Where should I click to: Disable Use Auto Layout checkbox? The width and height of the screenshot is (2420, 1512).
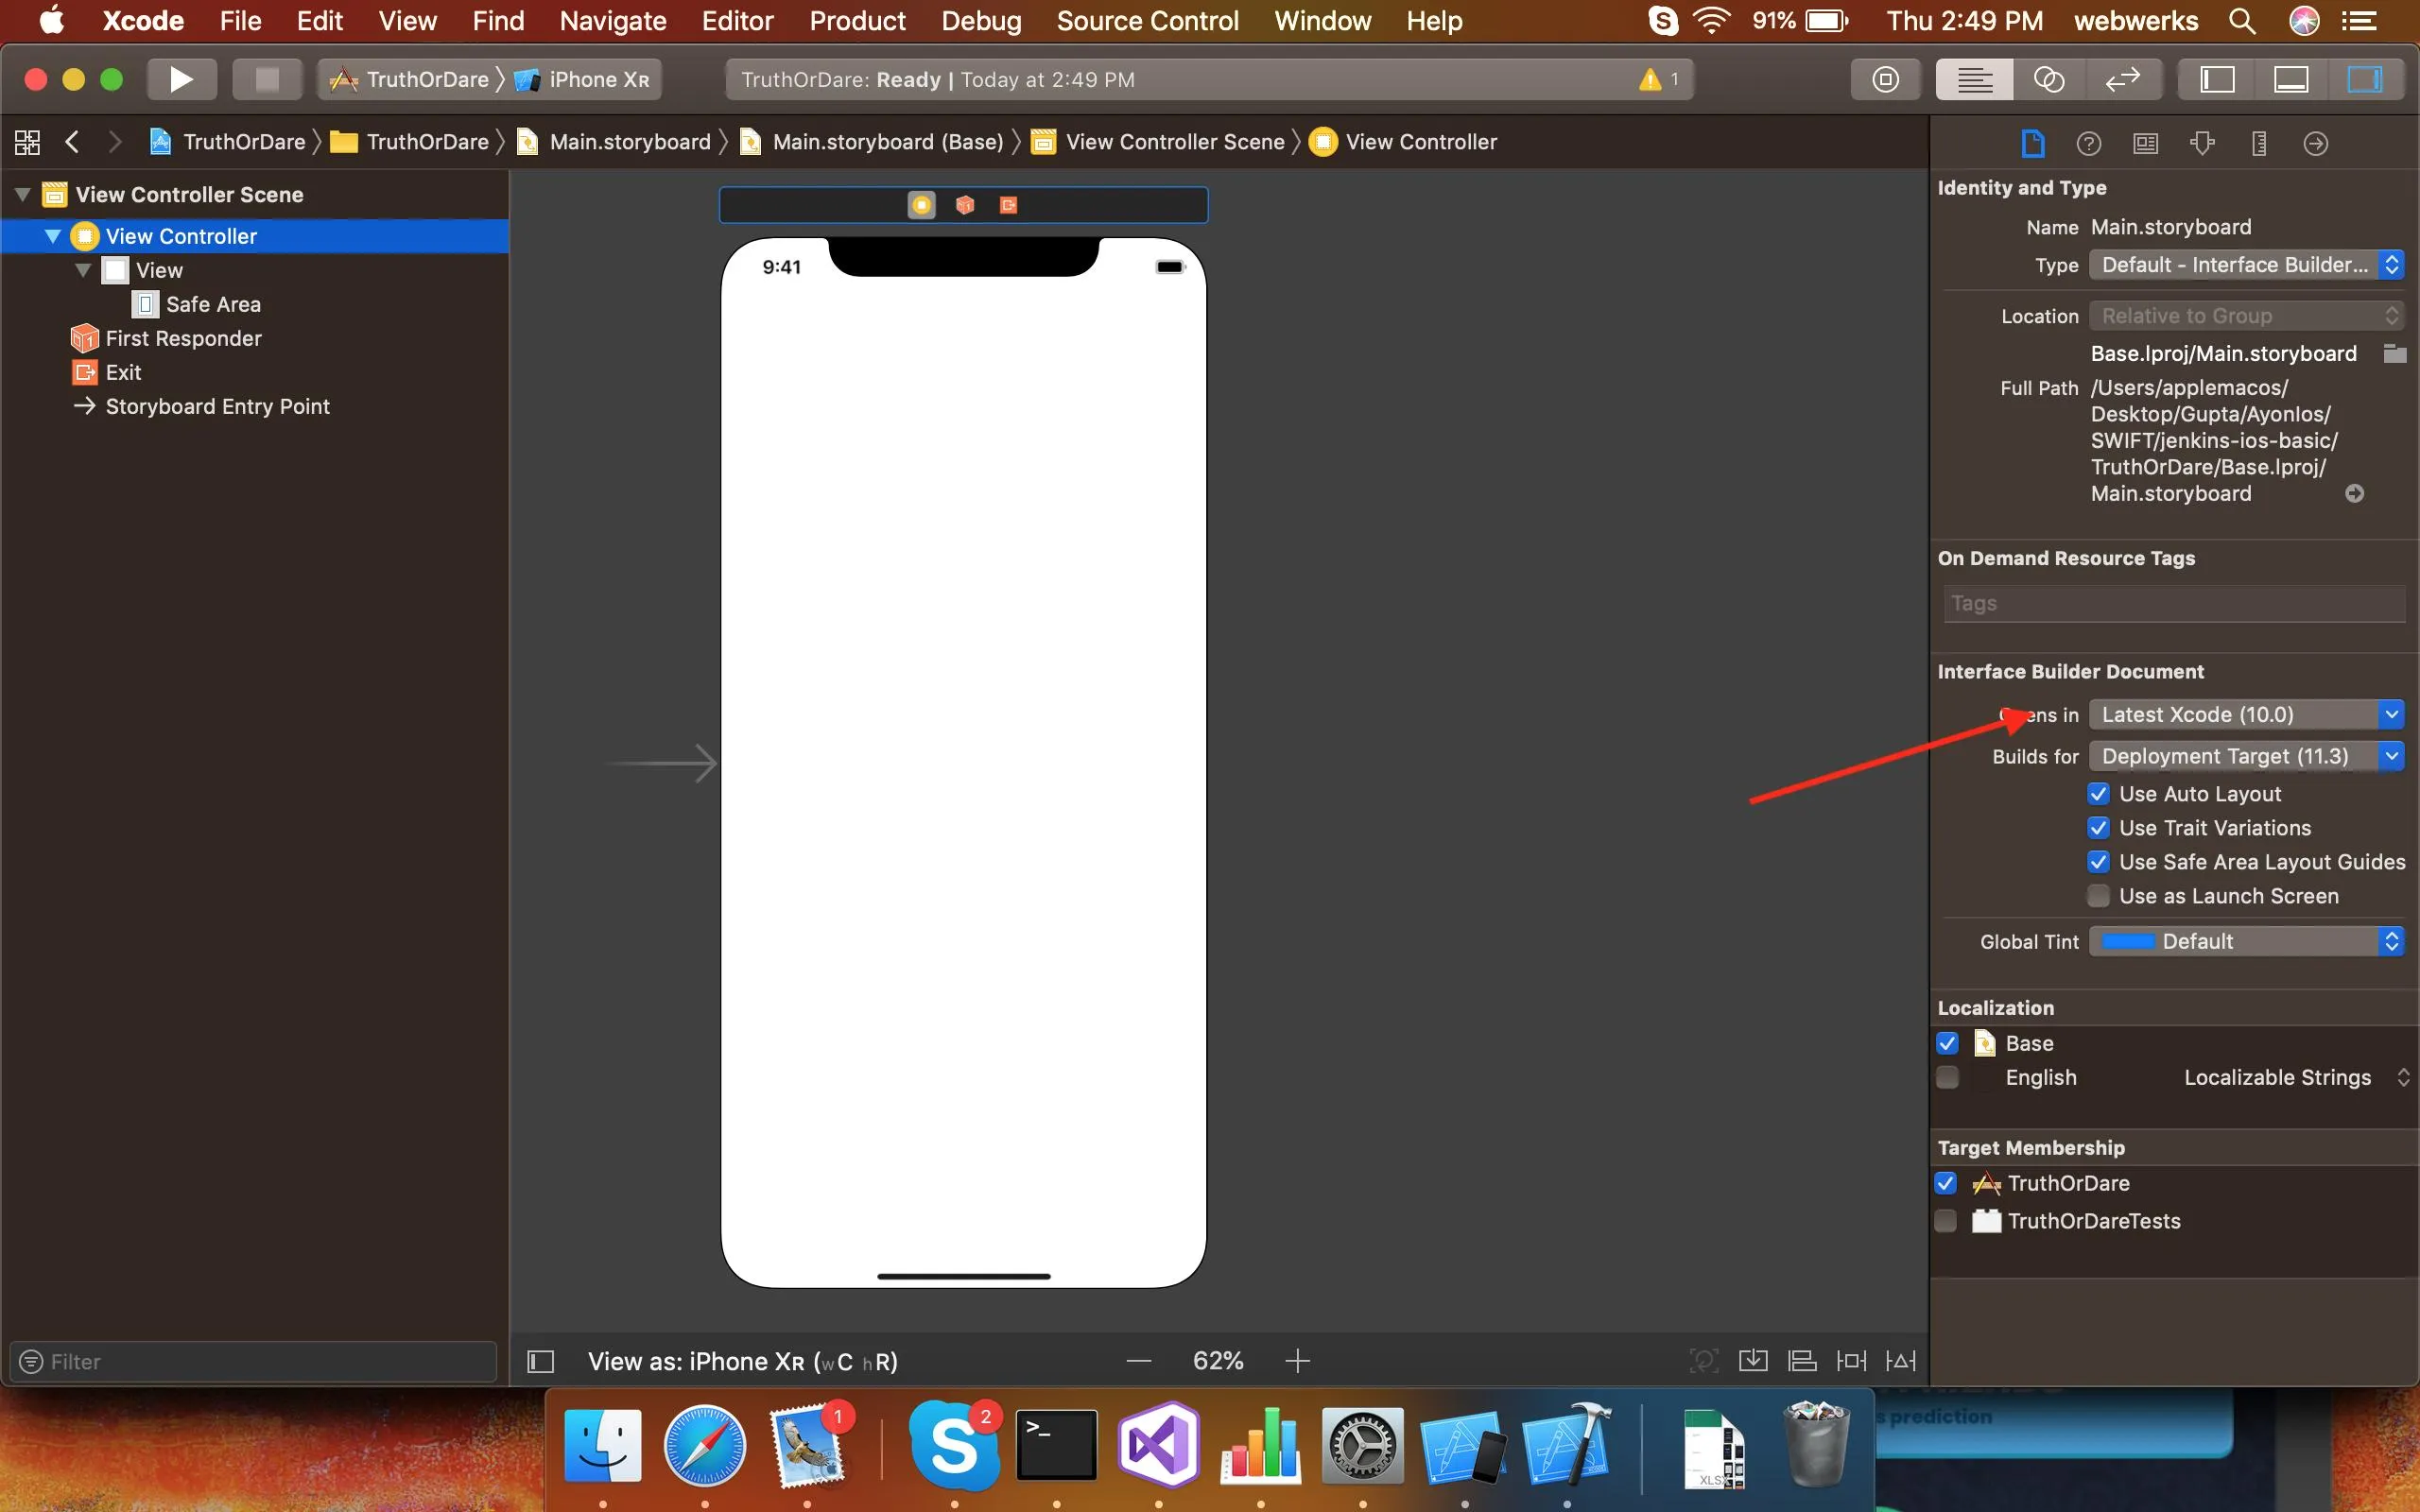2098,794
